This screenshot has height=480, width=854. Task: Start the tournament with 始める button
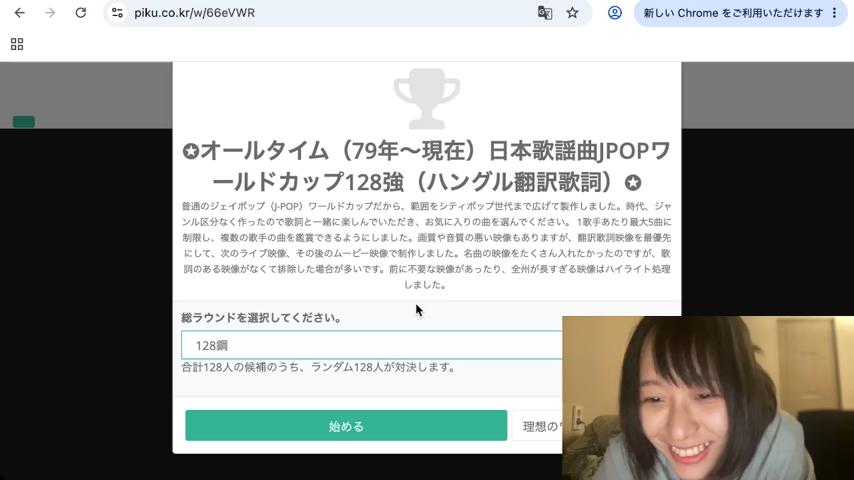(x=346, y=426)
